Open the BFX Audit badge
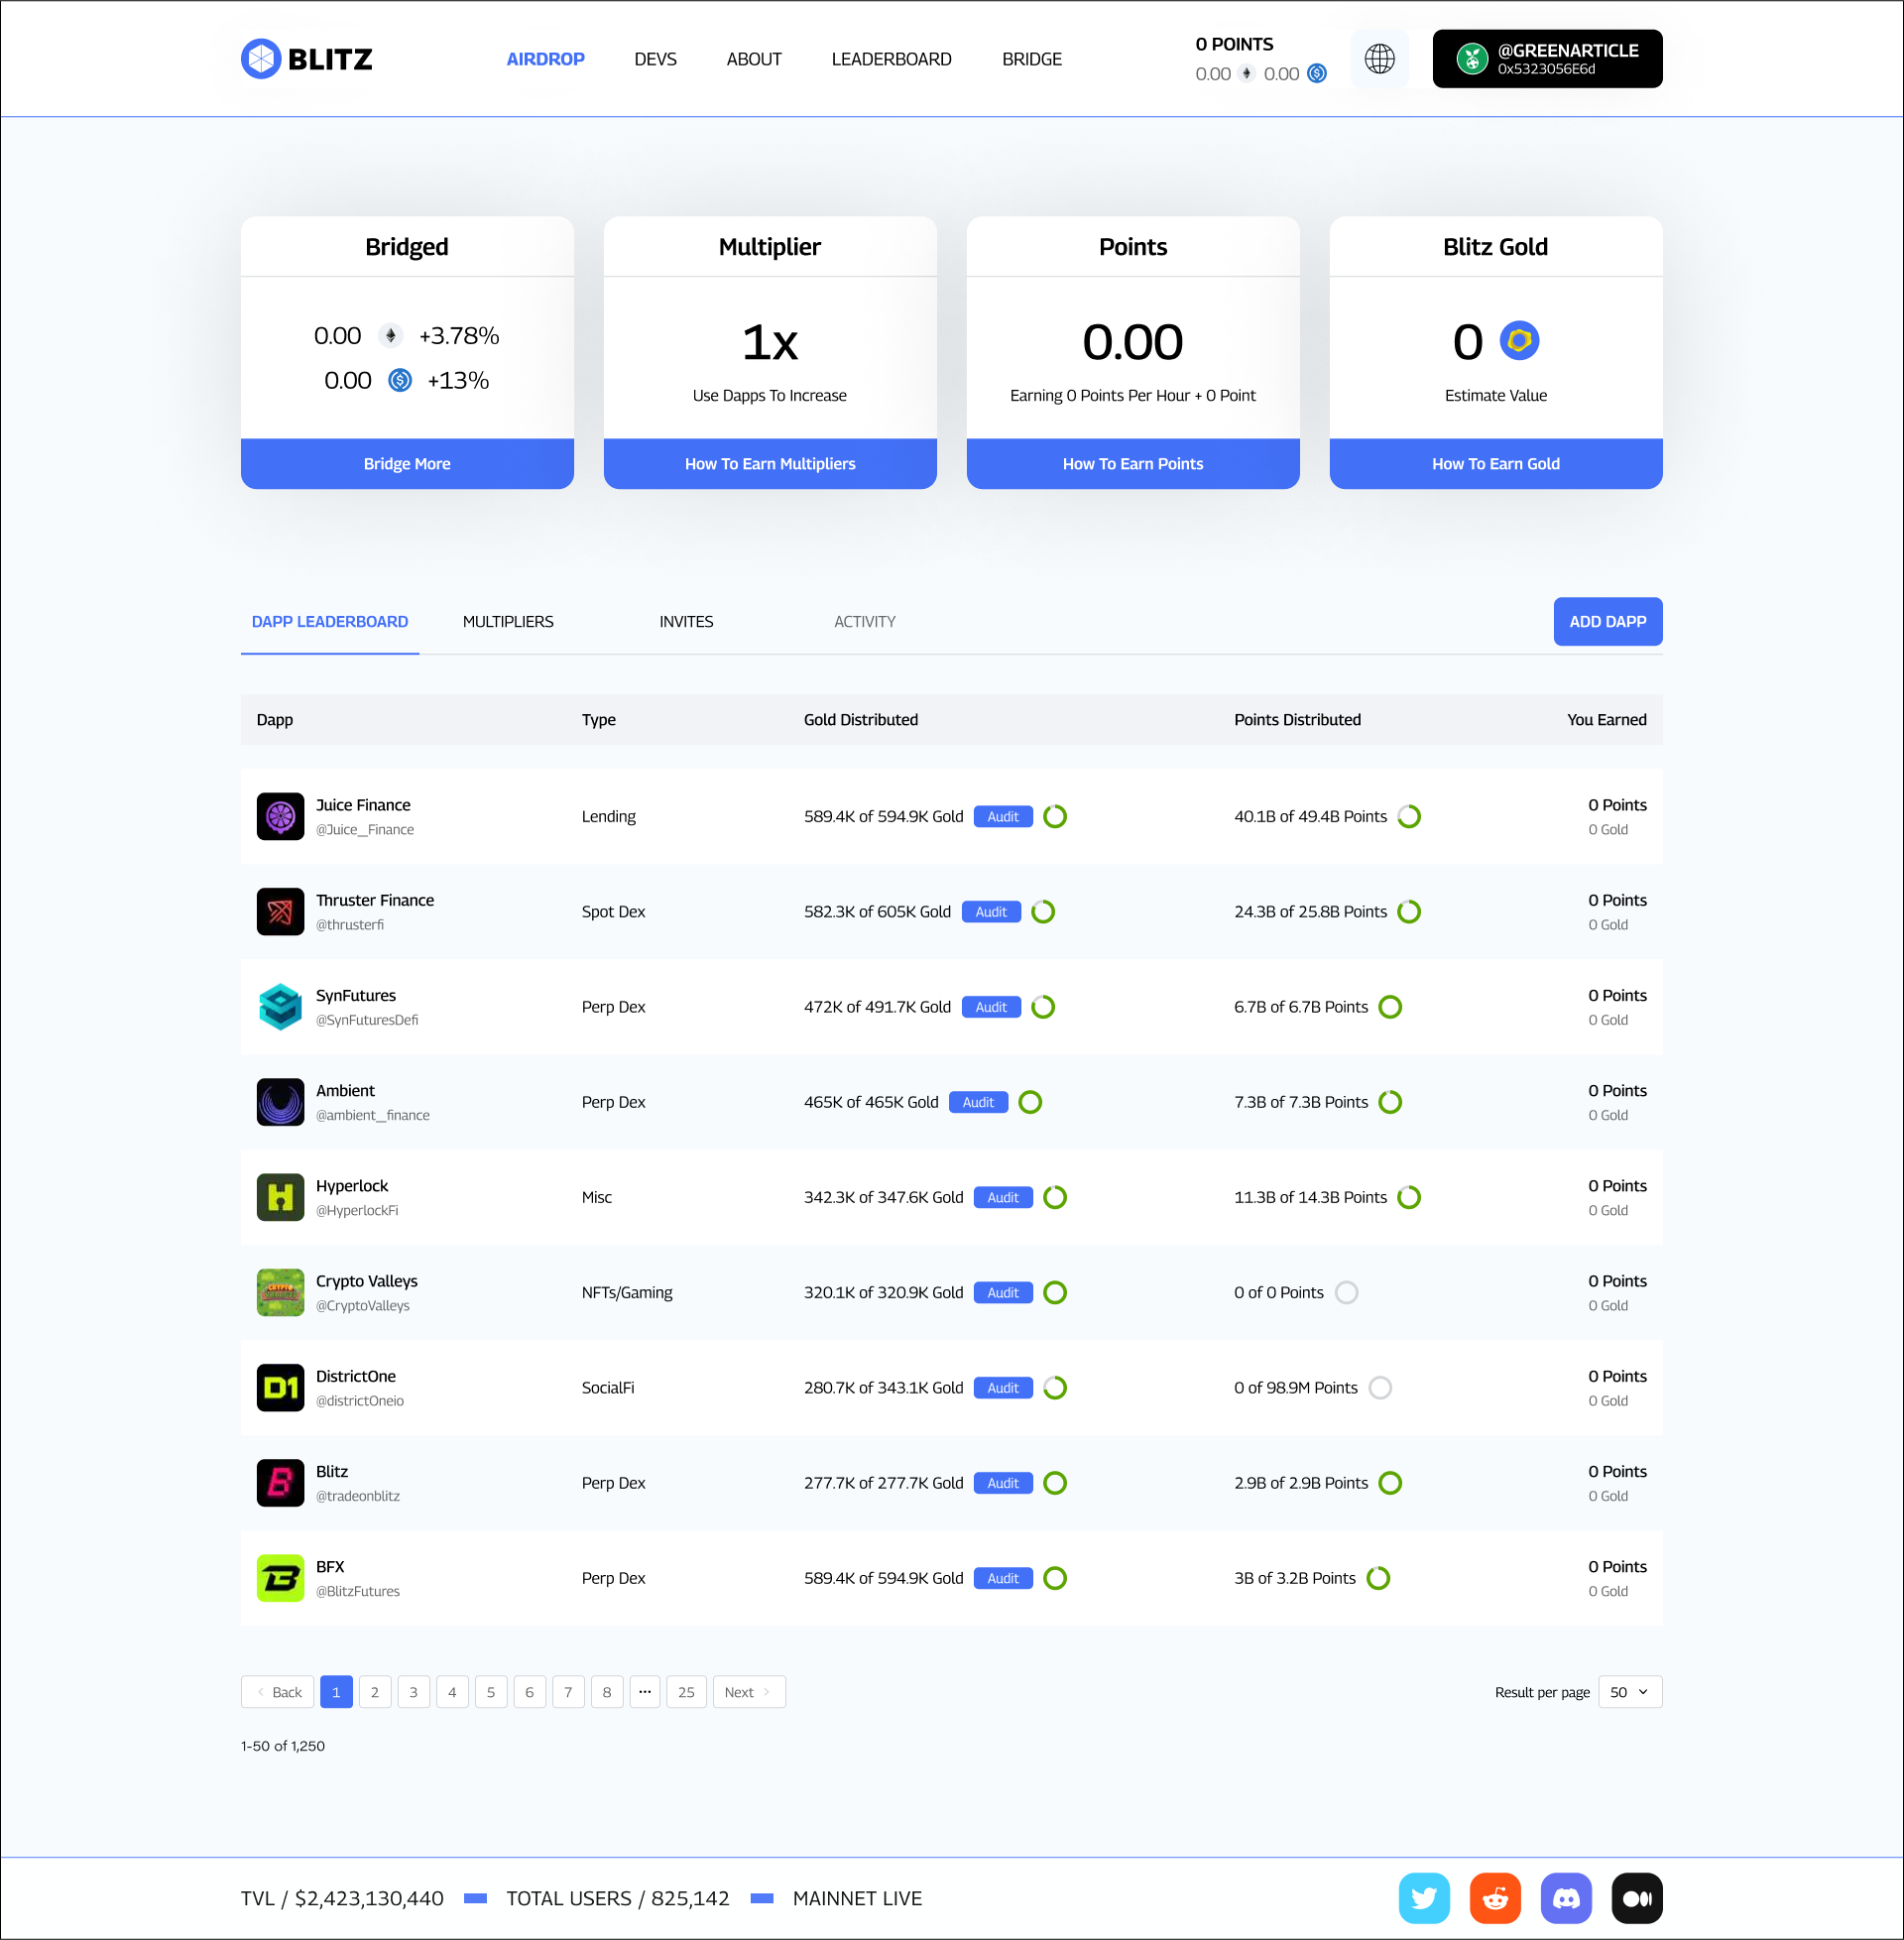1904x1940 pixels. click(1003, 1578)
